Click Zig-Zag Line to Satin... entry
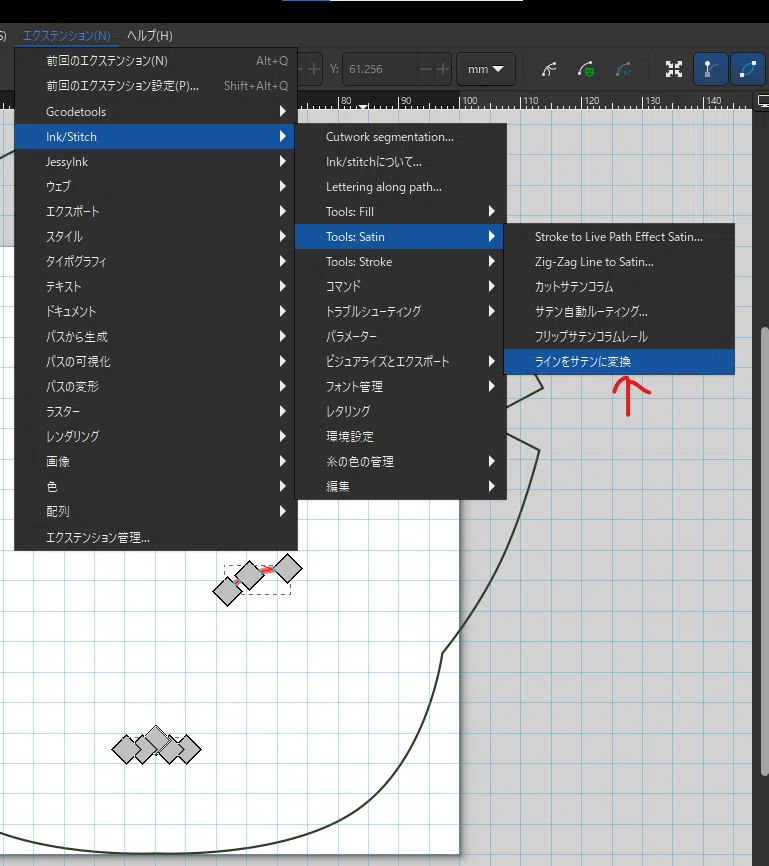Image resolution: width=769 pixels, height=866 pixels. 619,262
